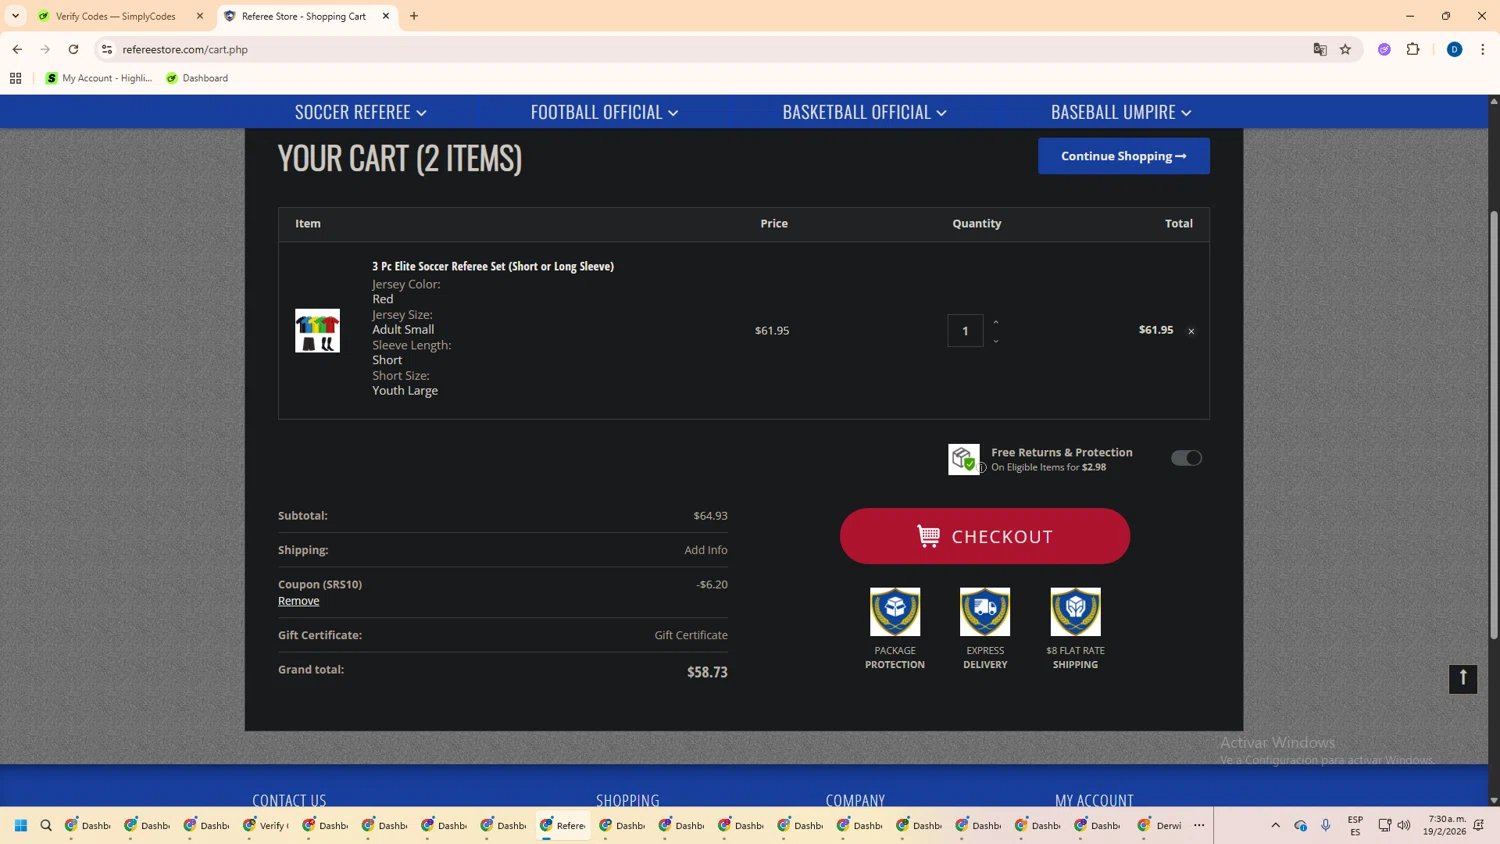View site information icon
1500x844 pixels.
coord(107,49)
